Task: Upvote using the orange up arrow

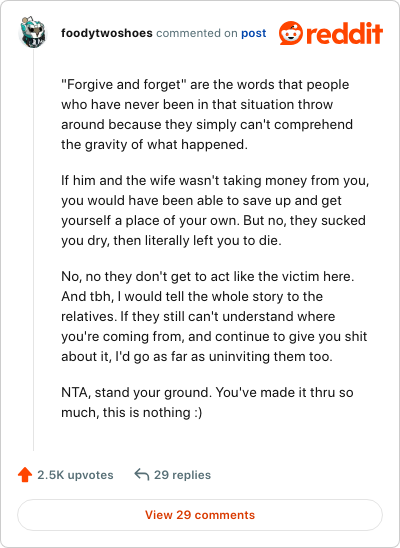Action: point(25,475)
